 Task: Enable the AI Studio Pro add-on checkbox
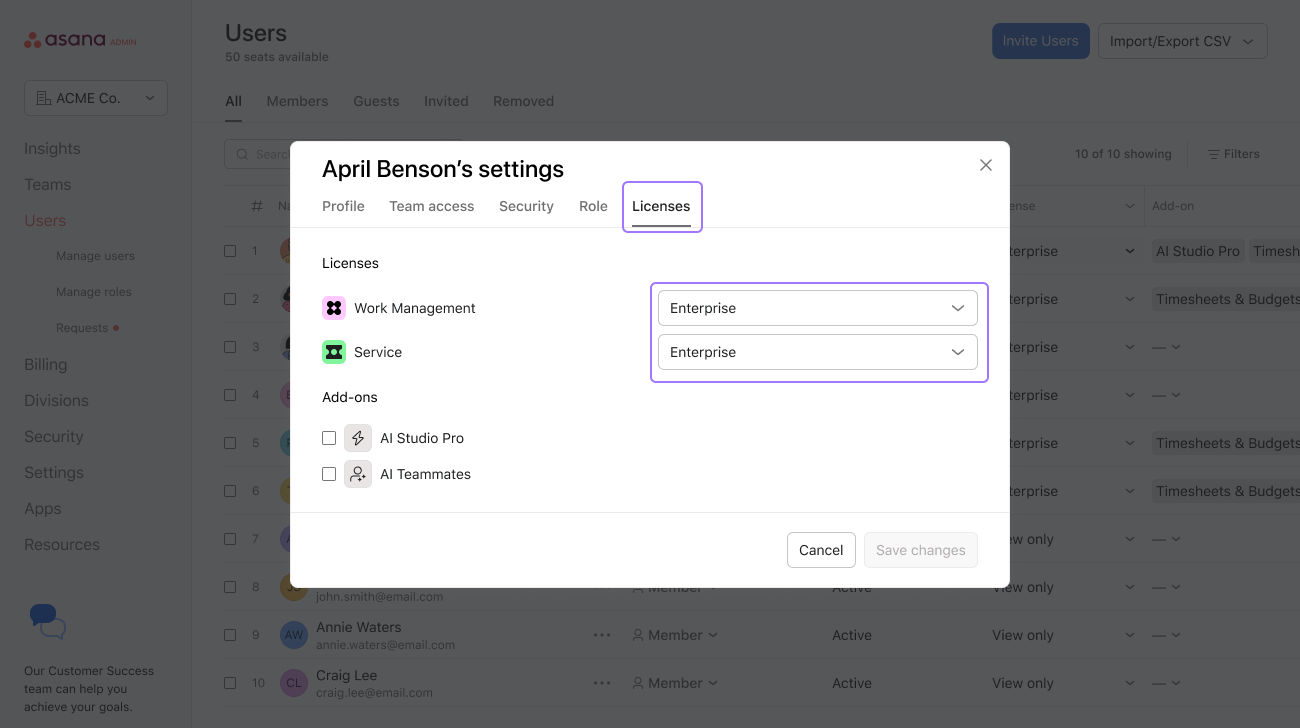click(x=329, y=438)
